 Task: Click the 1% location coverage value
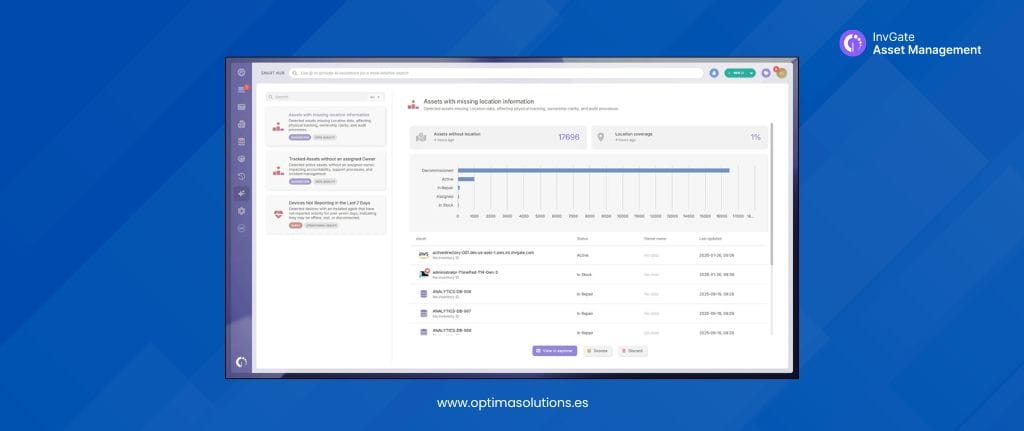[x=756, y=137]
